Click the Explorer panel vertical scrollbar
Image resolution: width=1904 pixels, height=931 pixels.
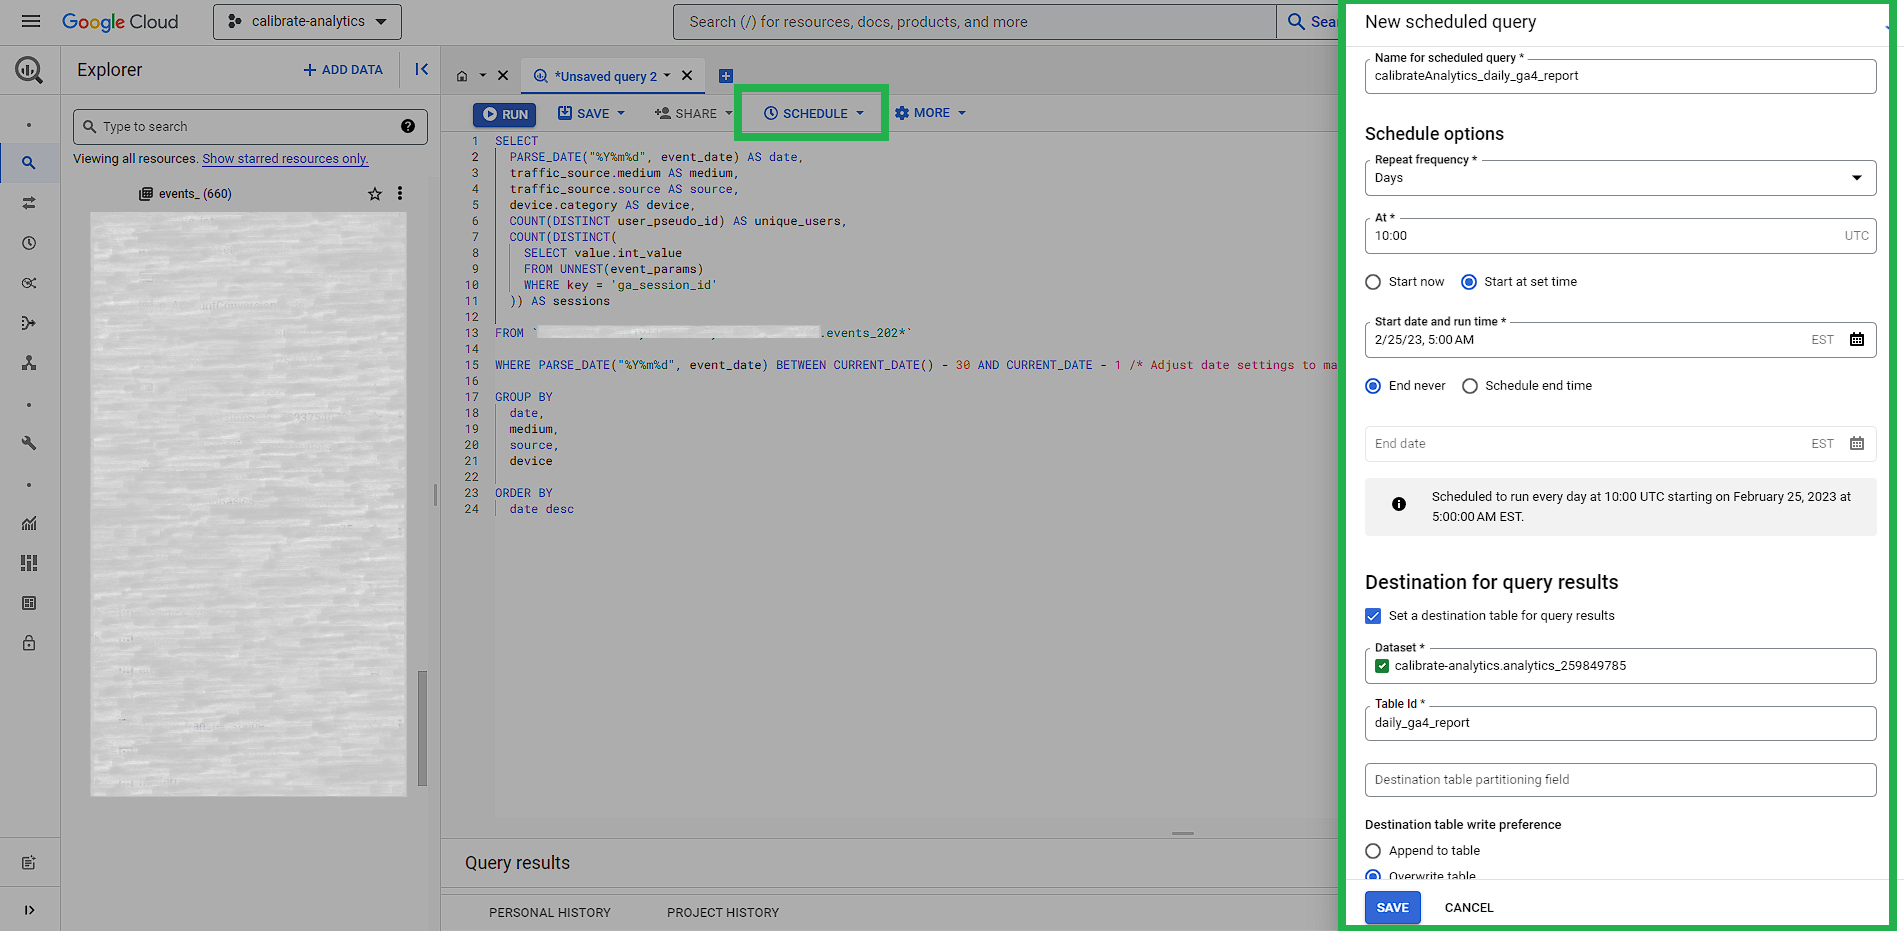click(x=422, y=727)
